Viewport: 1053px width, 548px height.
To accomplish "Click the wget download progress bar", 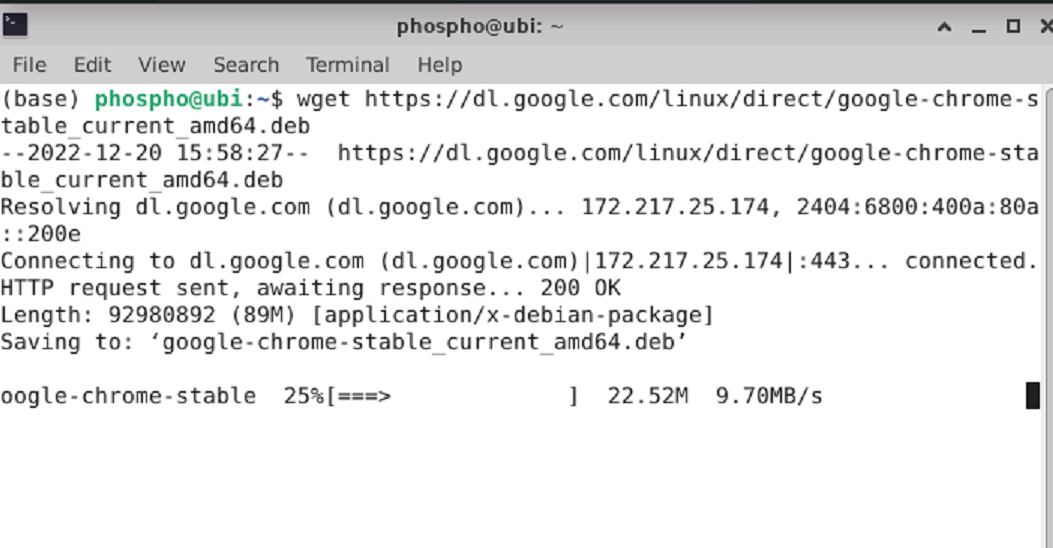I will click(x=452, y=396).
